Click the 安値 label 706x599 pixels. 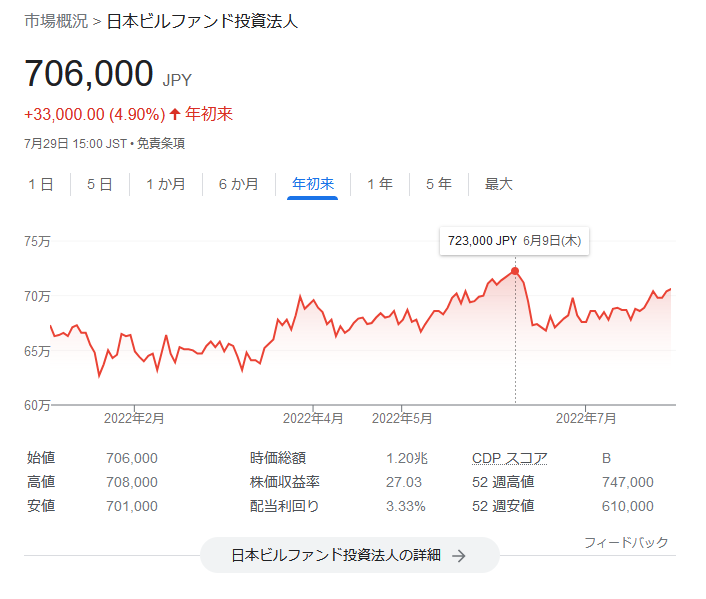pyautogui.click(x=41, y=506)
